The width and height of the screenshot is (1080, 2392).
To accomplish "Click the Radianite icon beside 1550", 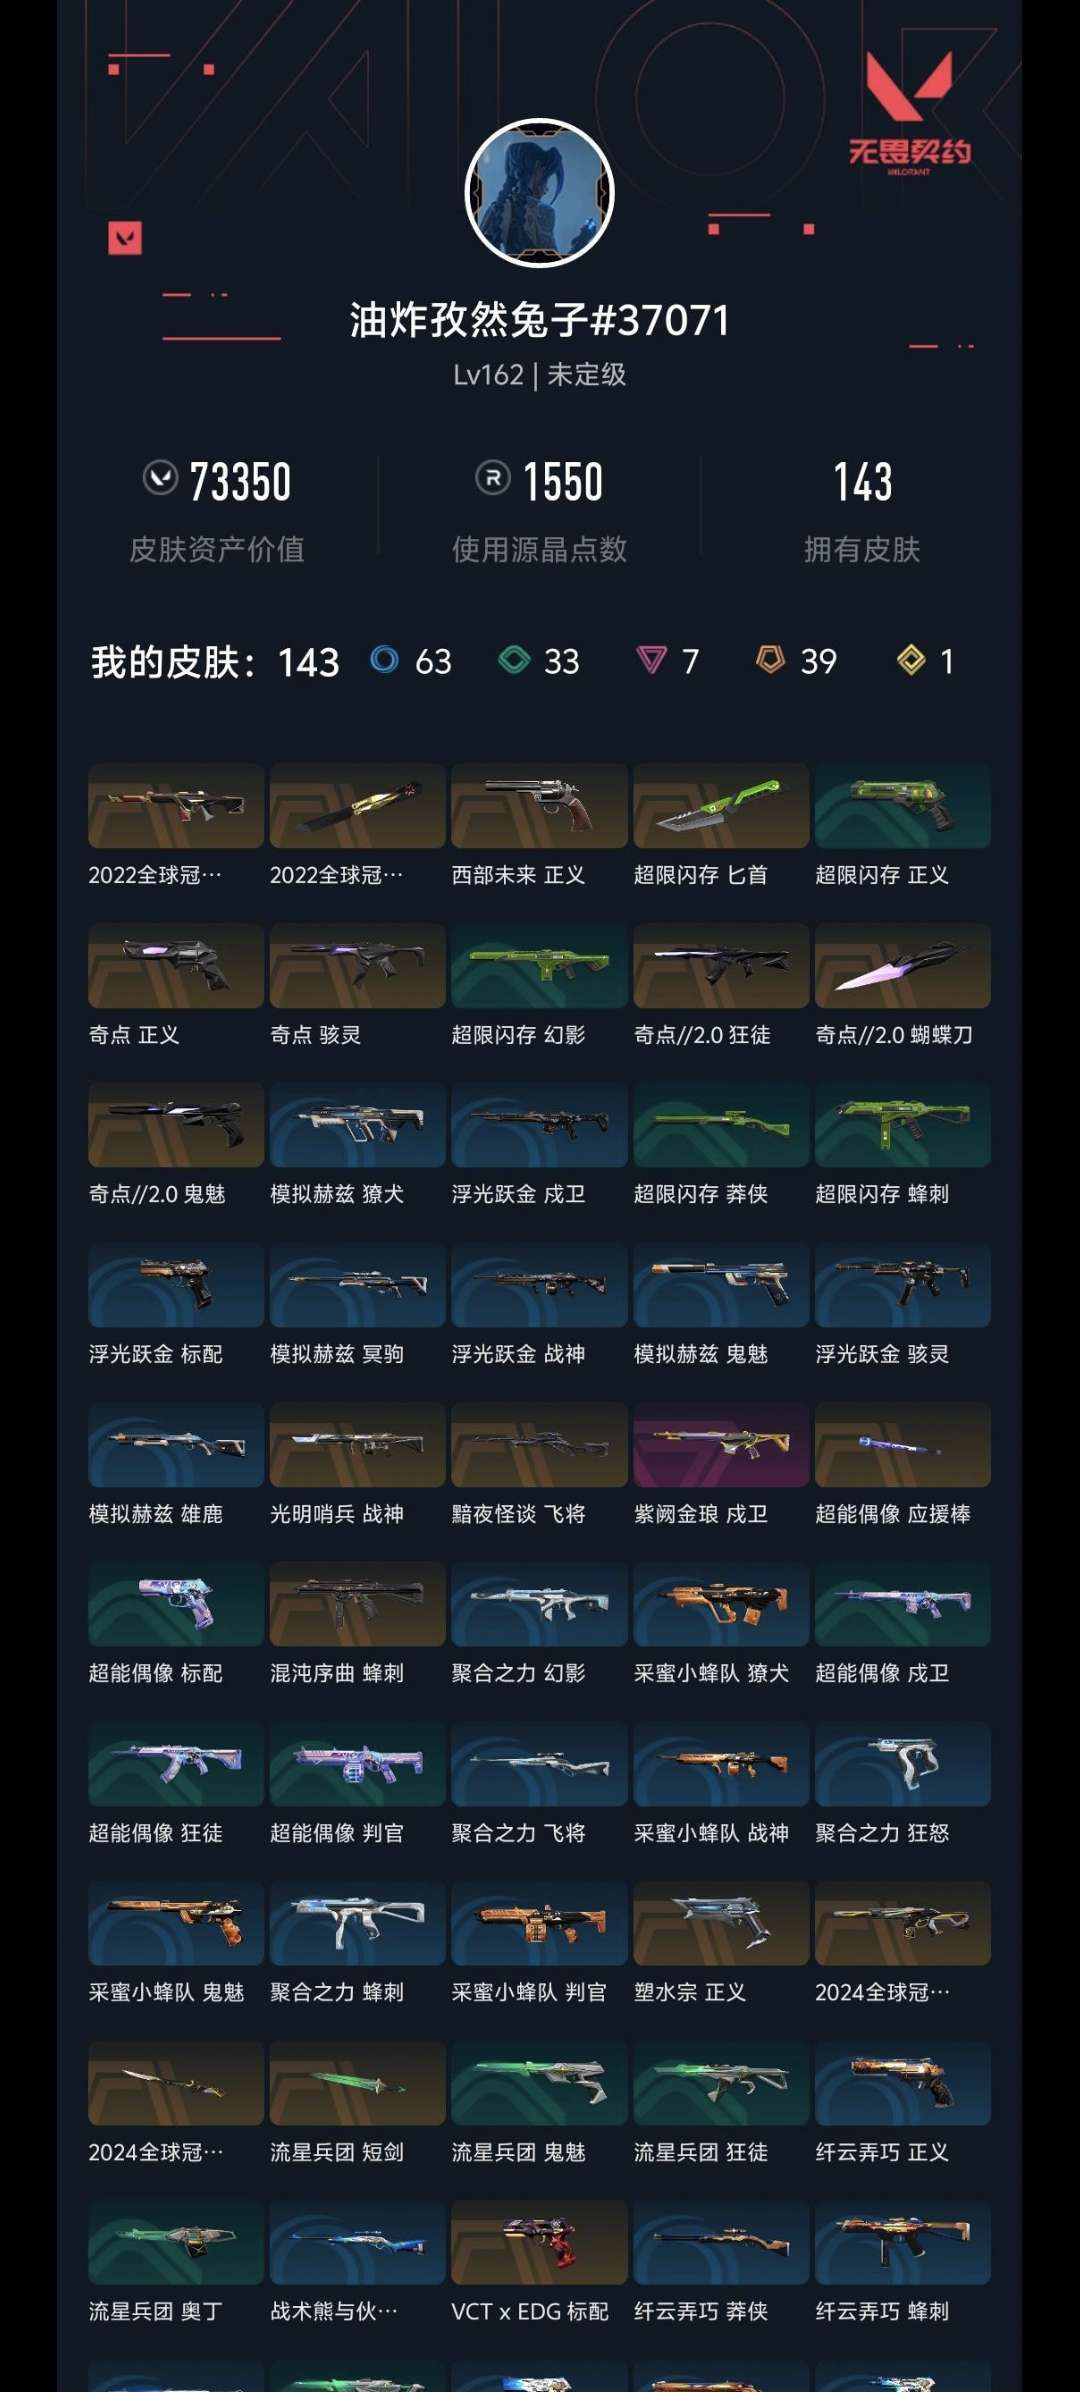I will pos(493,478).
